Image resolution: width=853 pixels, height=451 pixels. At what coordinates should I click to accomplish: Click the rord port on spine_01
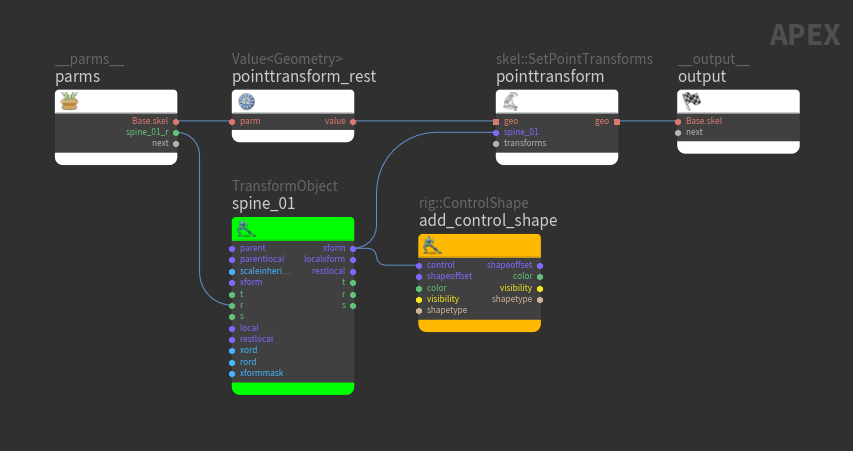[232, 362]
